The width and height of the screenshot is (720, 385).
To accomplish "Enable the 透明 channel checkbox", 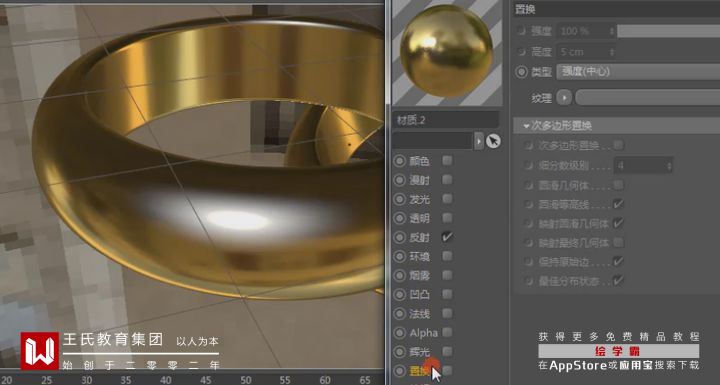I will [x=447, y=218].
